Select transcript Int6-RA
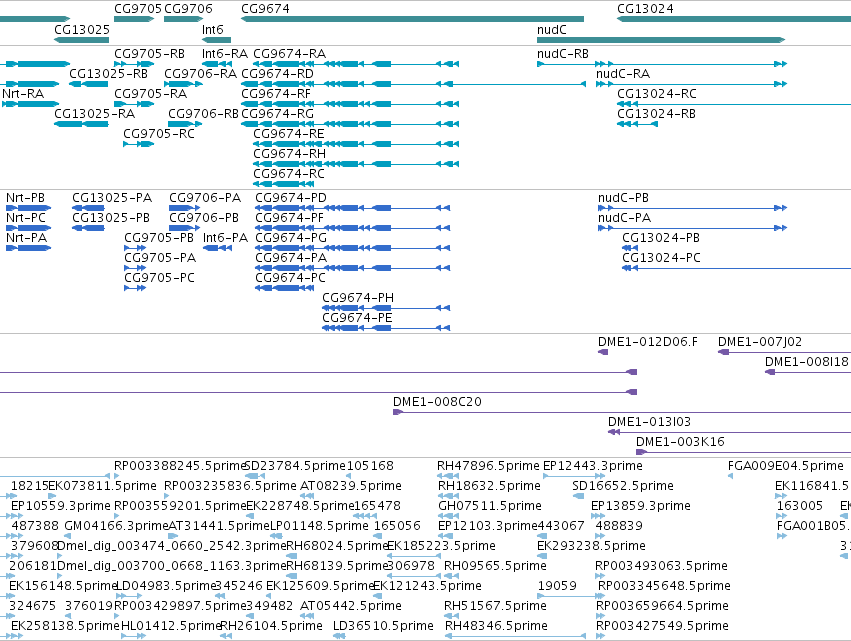Image resolution: width=851 pixels, height=641 pixels. [x=225, y=54]
